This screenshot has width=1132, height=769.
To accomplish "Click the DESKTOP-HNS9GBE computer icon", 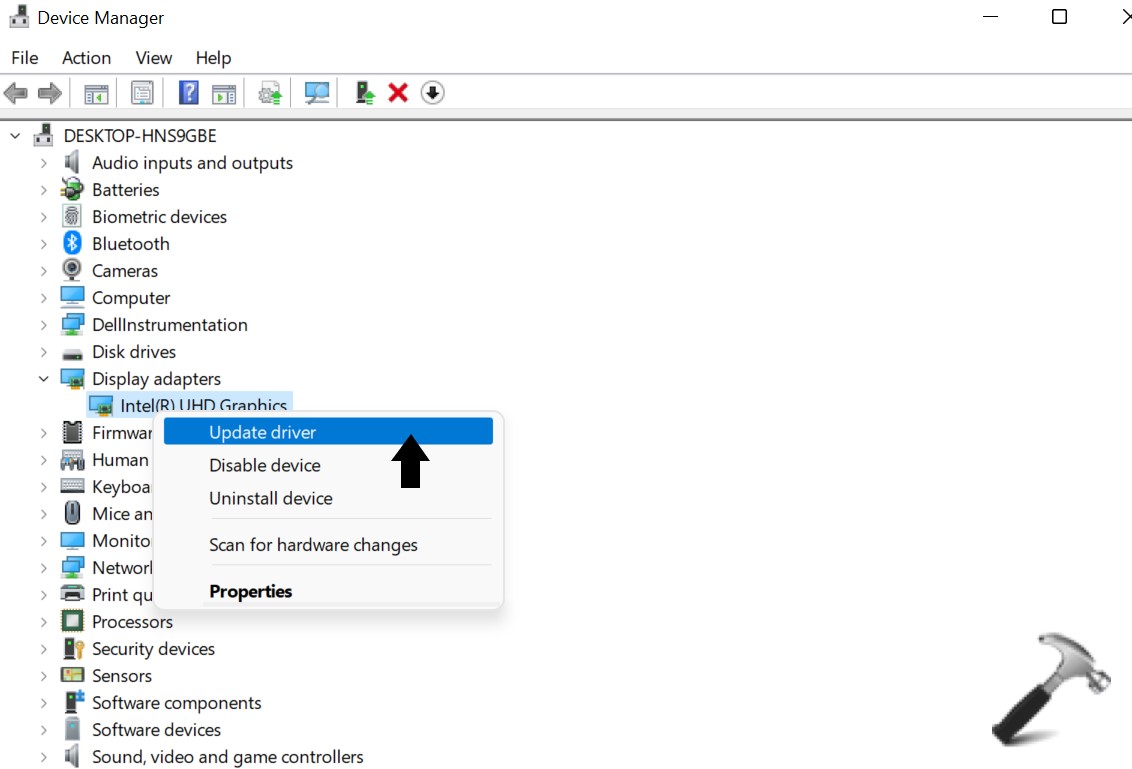I will point(44,135).
